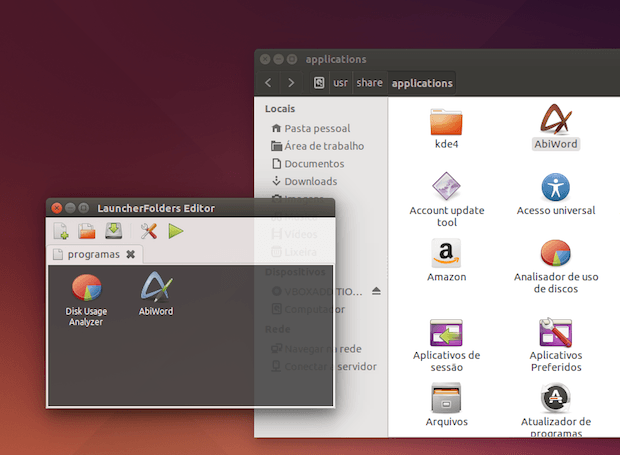Click the root disk icon in path bar
Screen dimensions: 620x455
[319, 83]
